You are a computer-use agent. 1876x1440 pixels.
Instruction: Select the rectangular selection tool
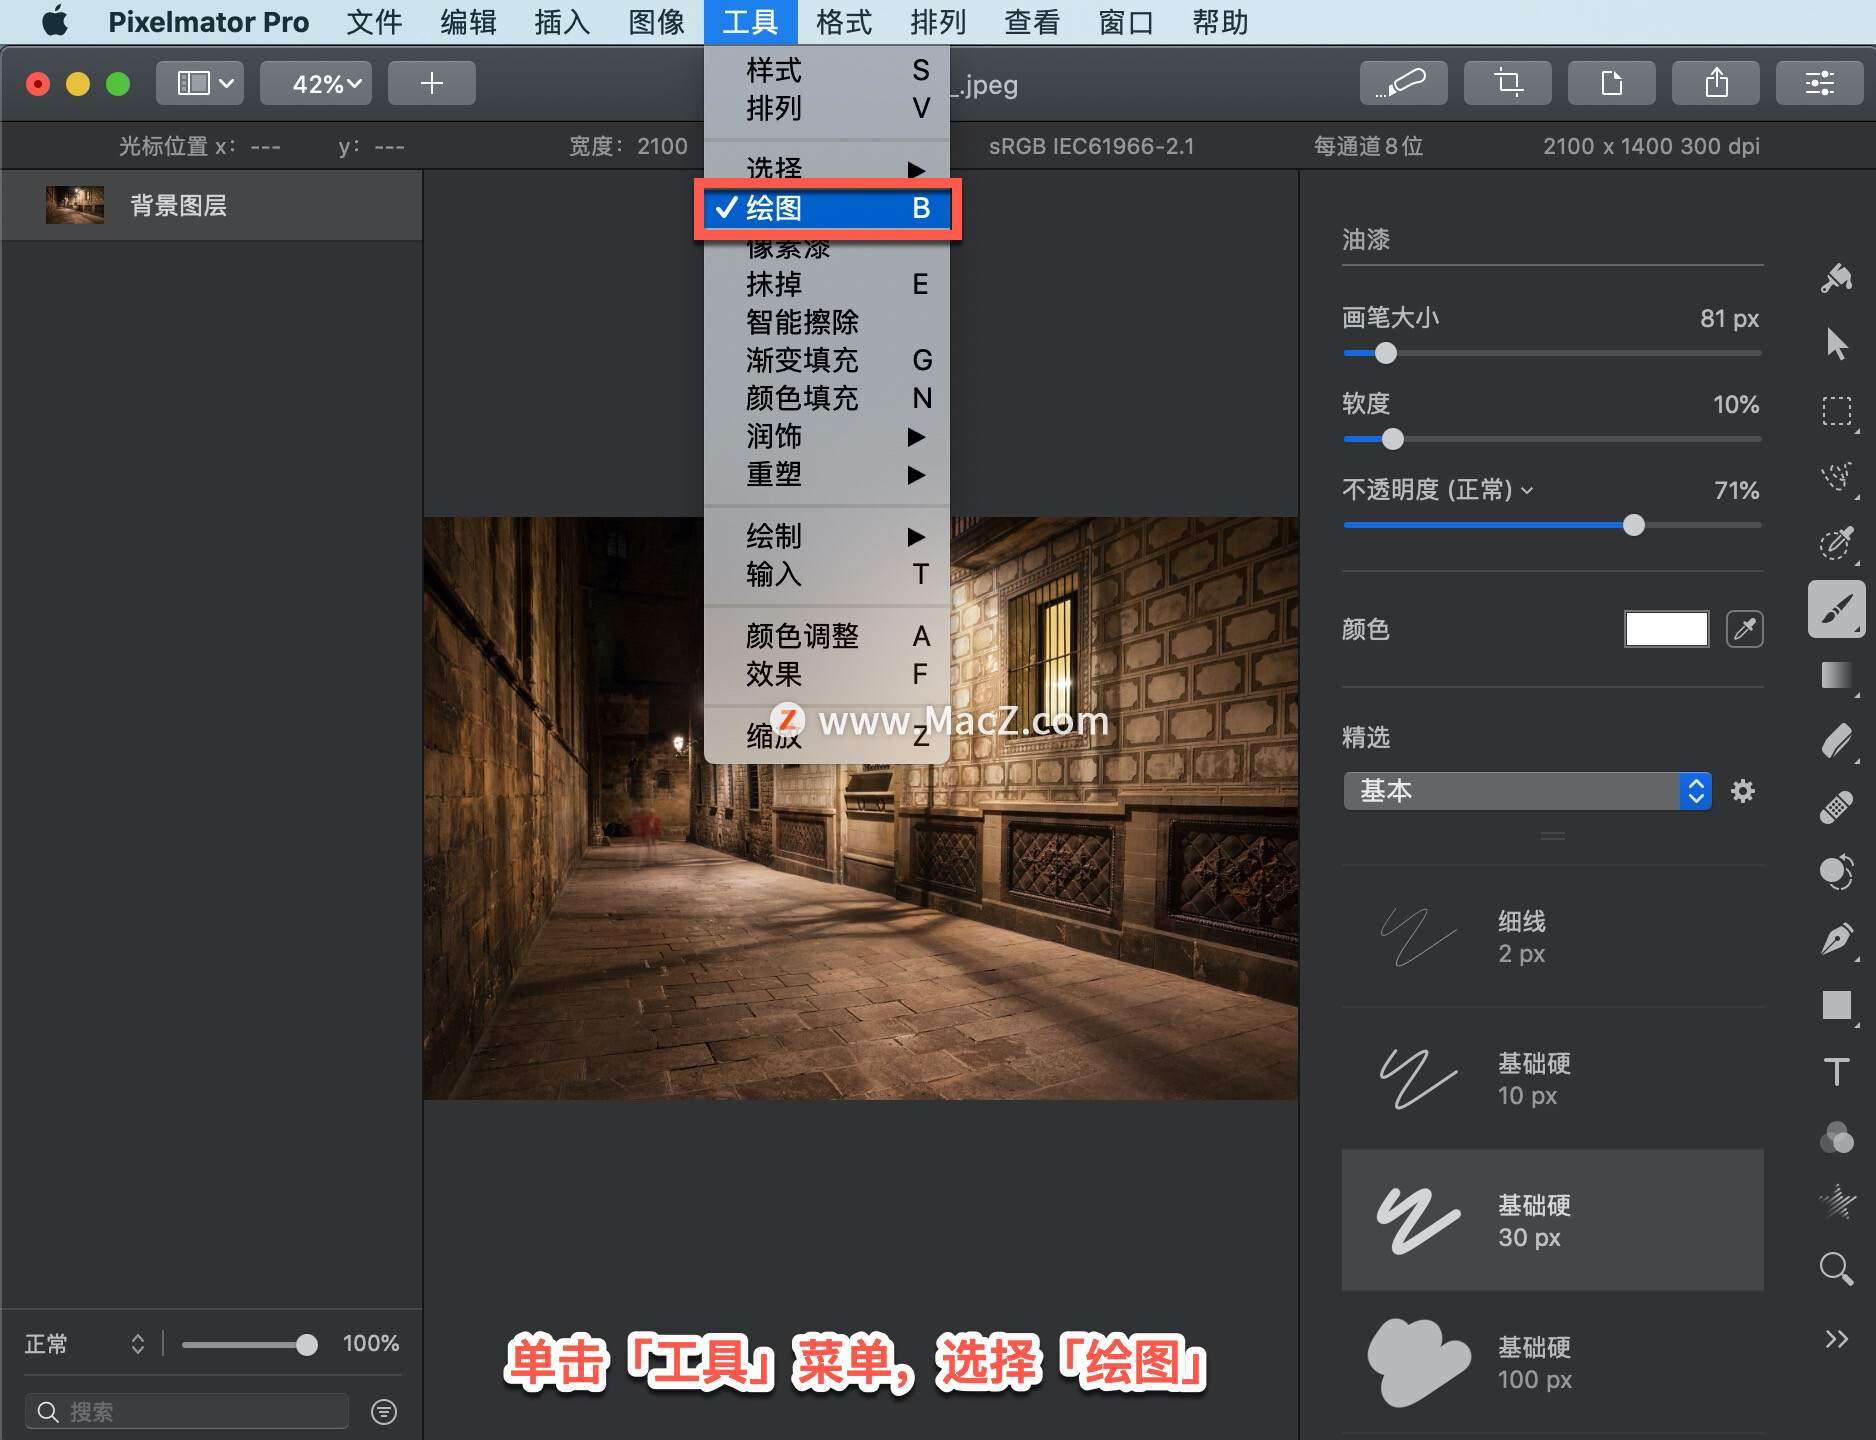click(1836, 410)
